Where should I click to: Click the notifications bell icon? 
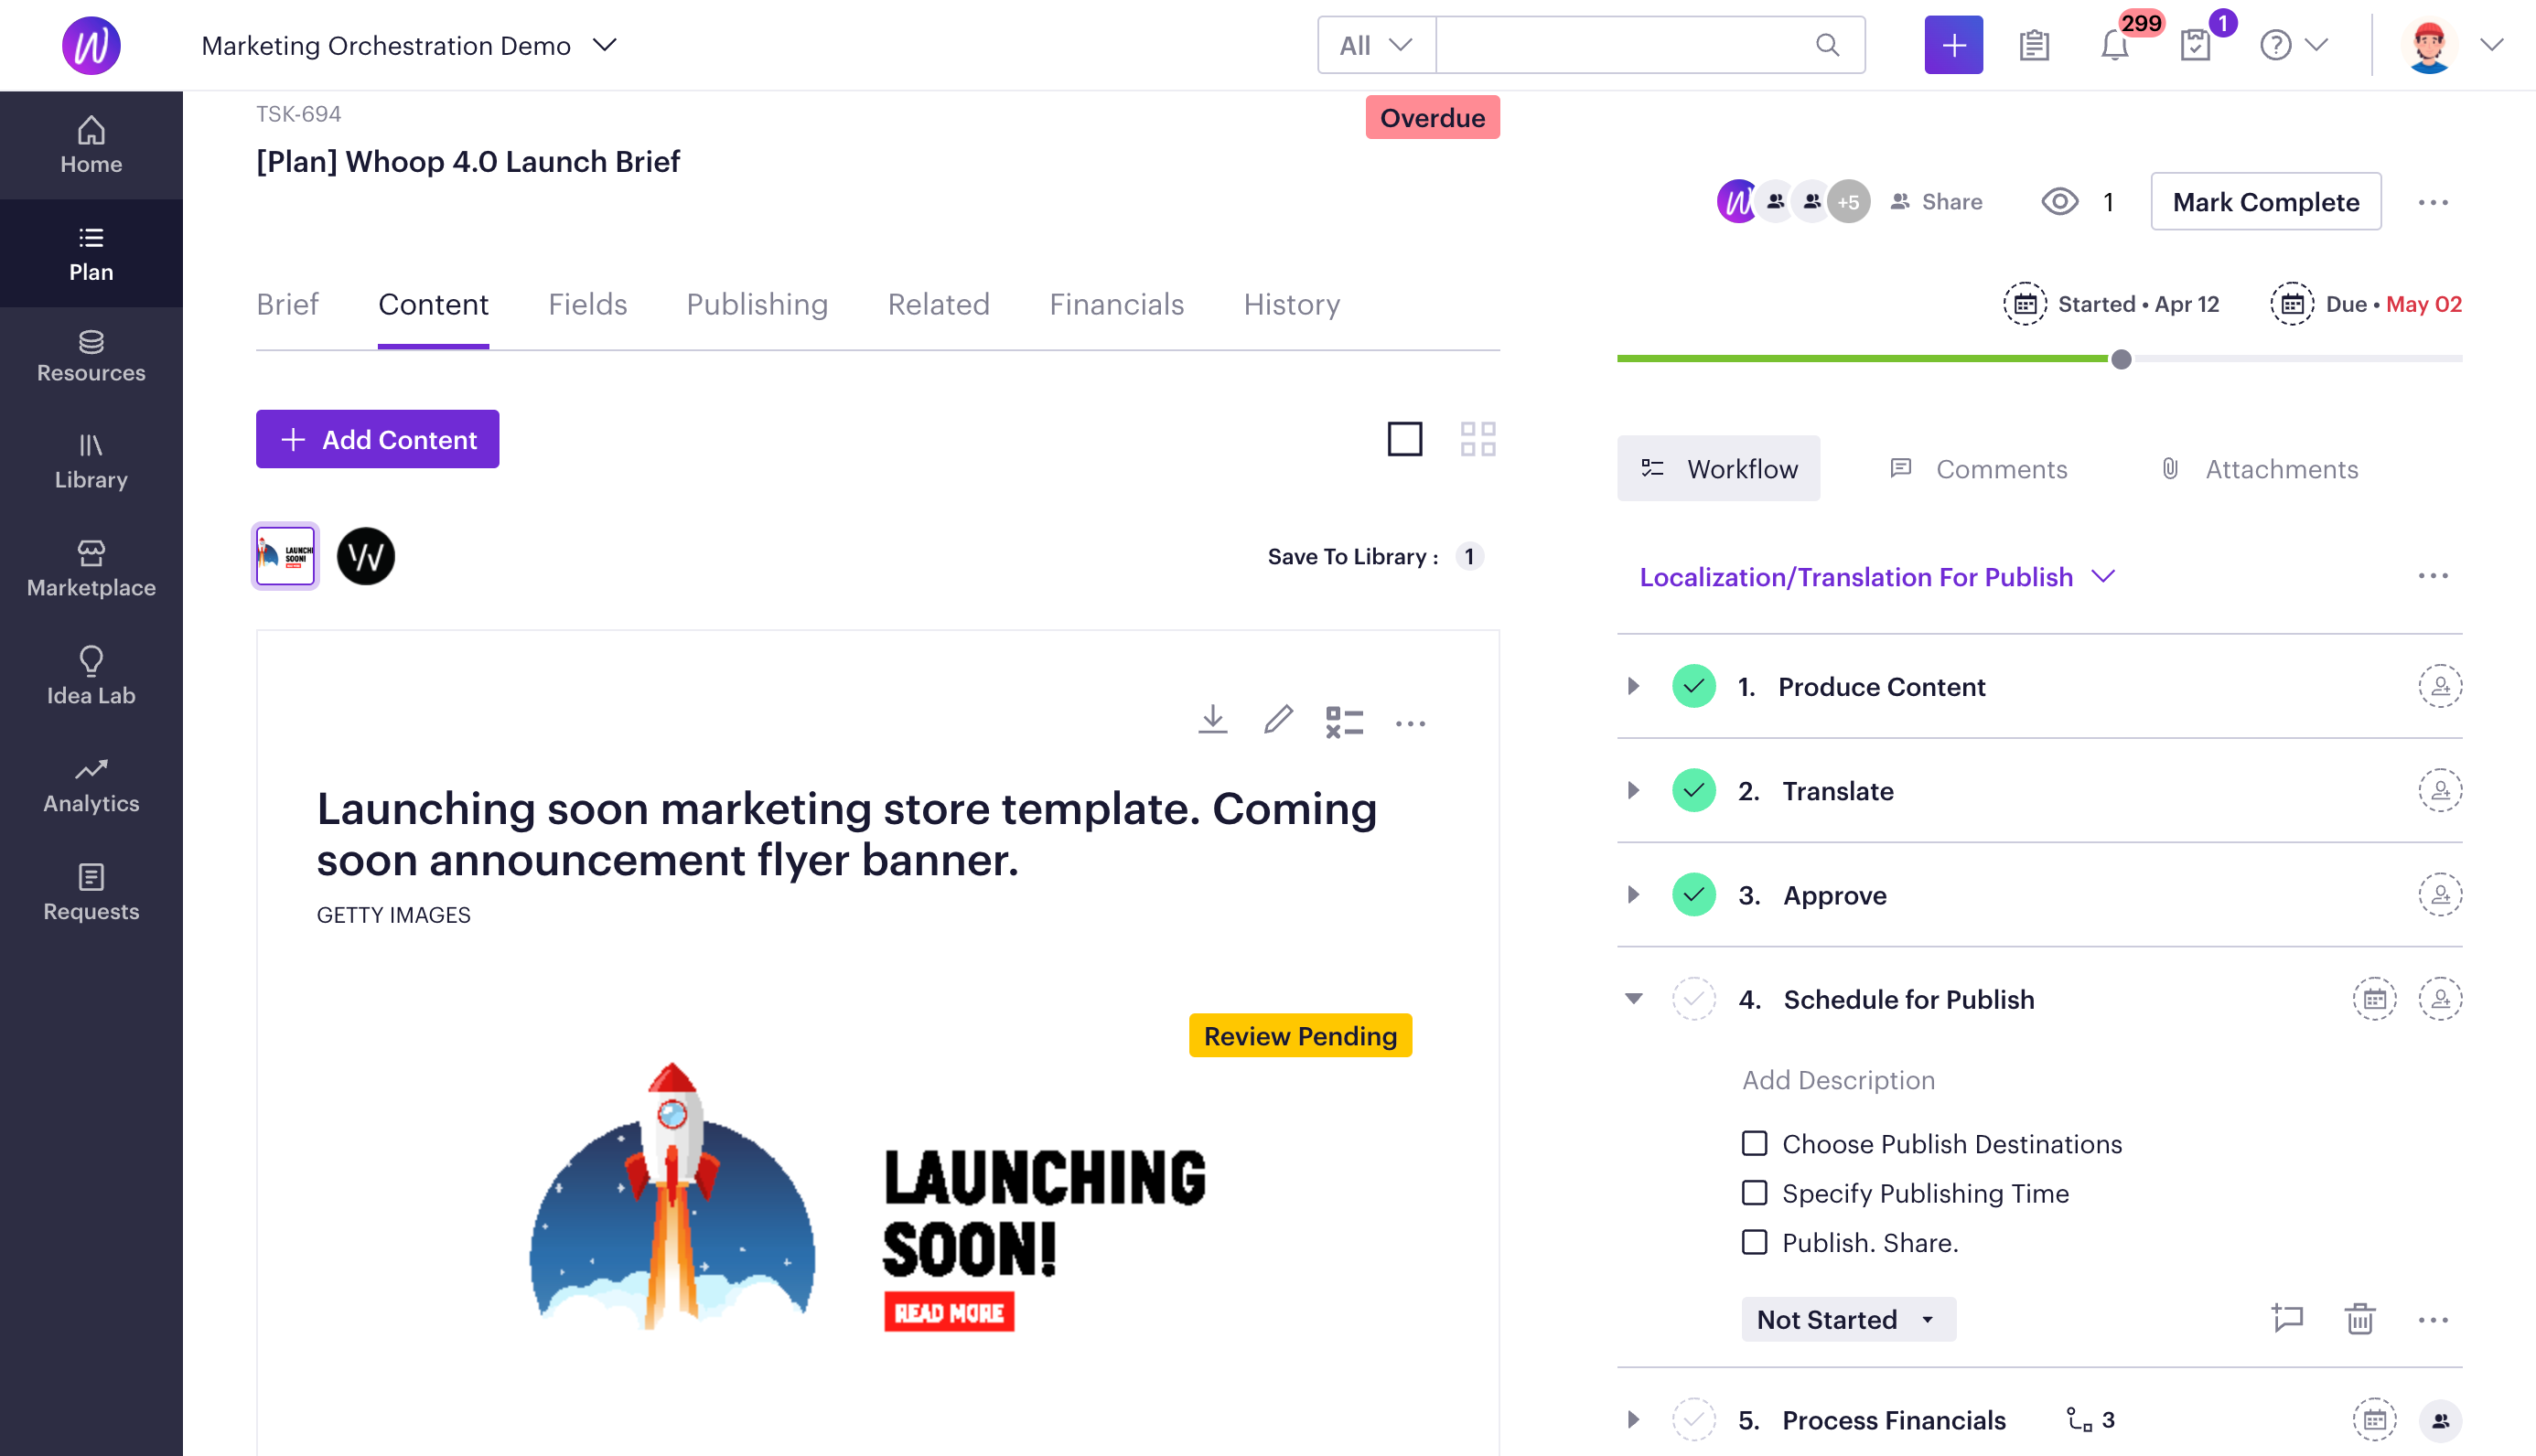click(x=2114, y=45)
